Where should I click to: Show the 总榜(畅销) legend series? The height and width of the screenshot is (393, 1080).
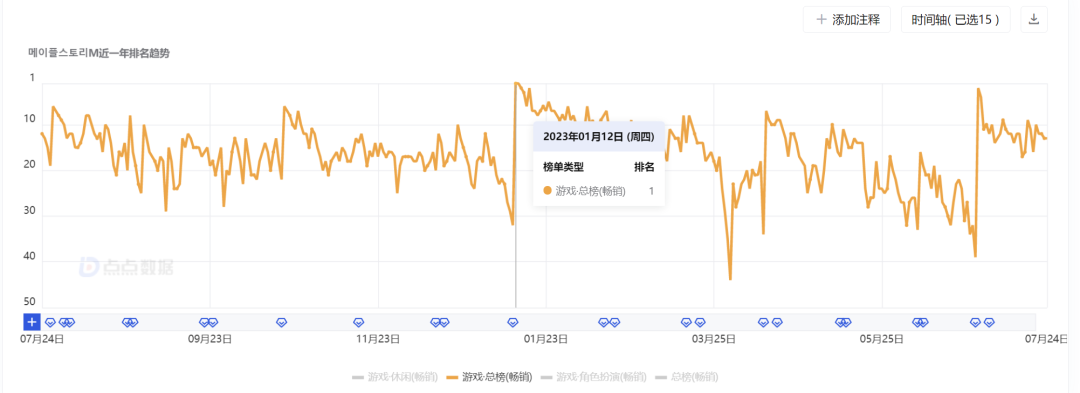[687, 376]
